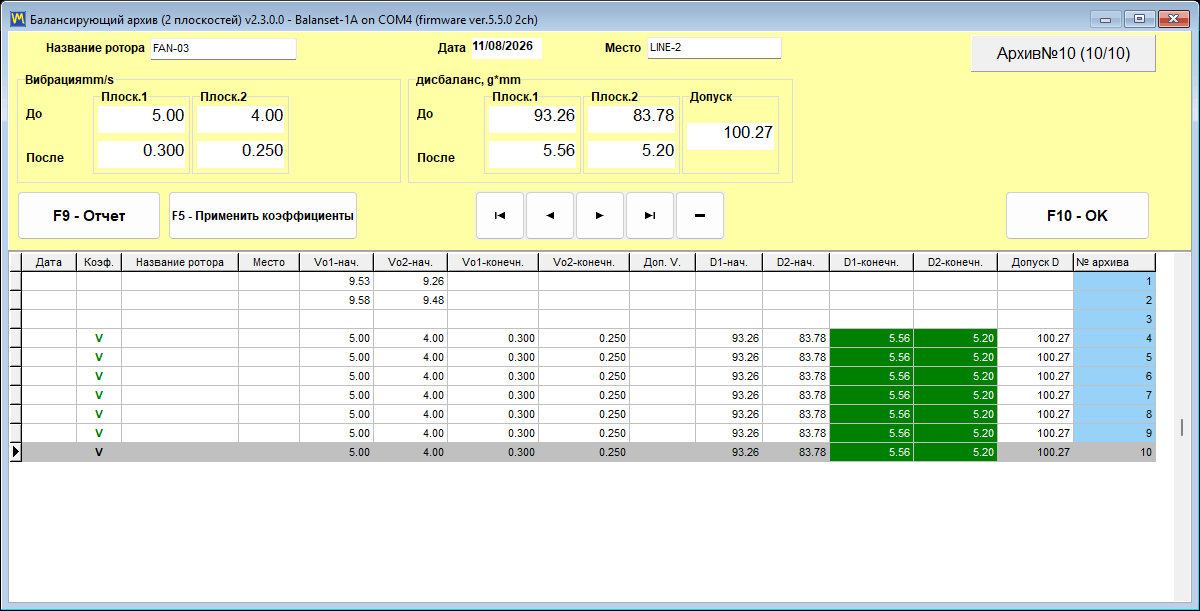Minimize the Balanset-1A window
Viewport: 1200px width, 611px height.
pyautogui.click(x=1106, y=18)
